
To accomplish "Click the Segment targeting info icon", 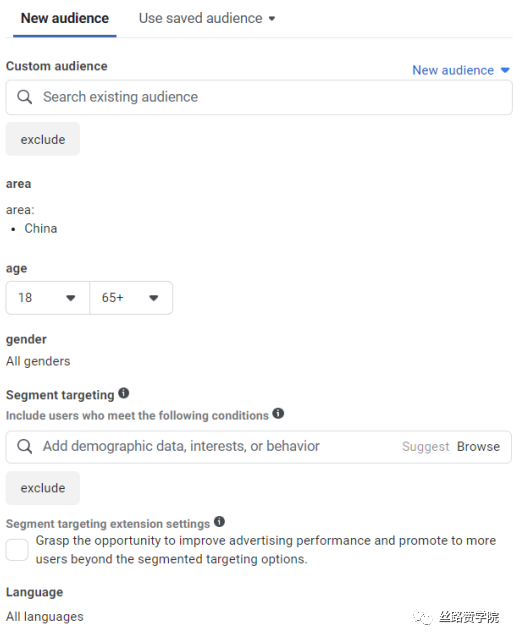I will click(124, 393).
